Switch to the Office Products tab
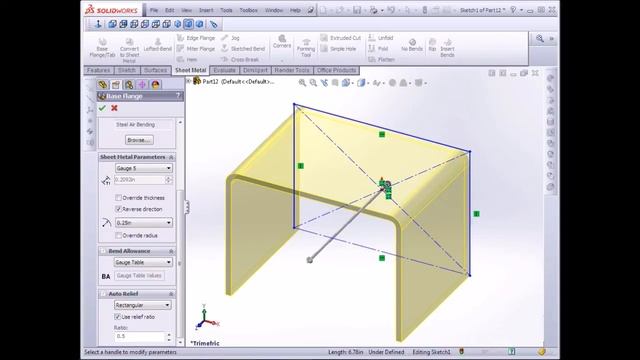The height and width of the screenshot is (360, 640). click(336, 70)
